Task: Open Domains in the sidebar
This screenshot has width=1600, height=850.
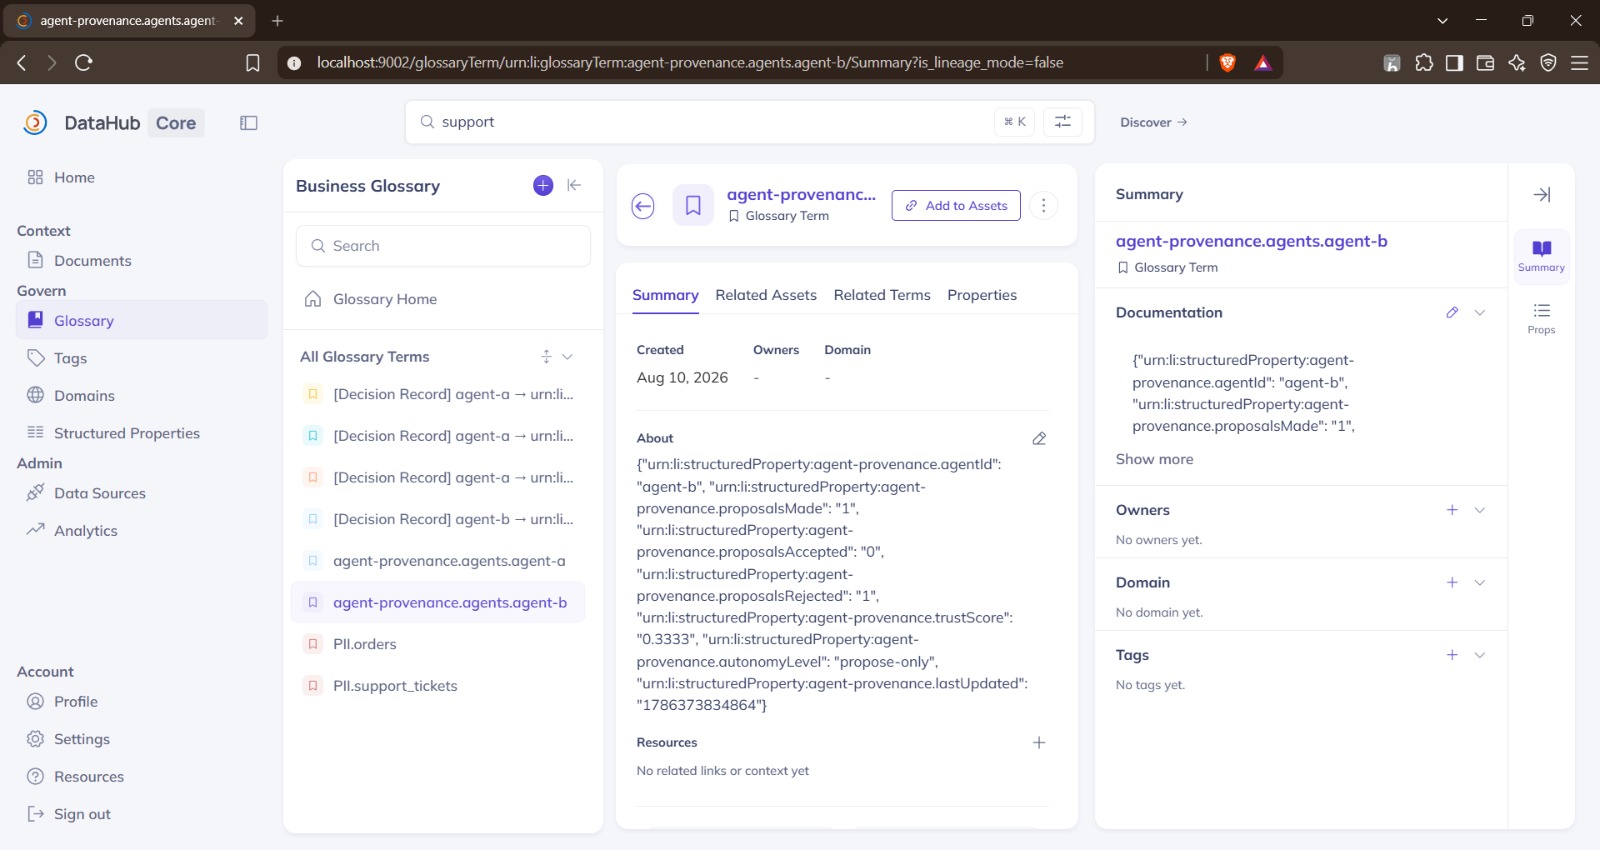Action: pos(142,396)
